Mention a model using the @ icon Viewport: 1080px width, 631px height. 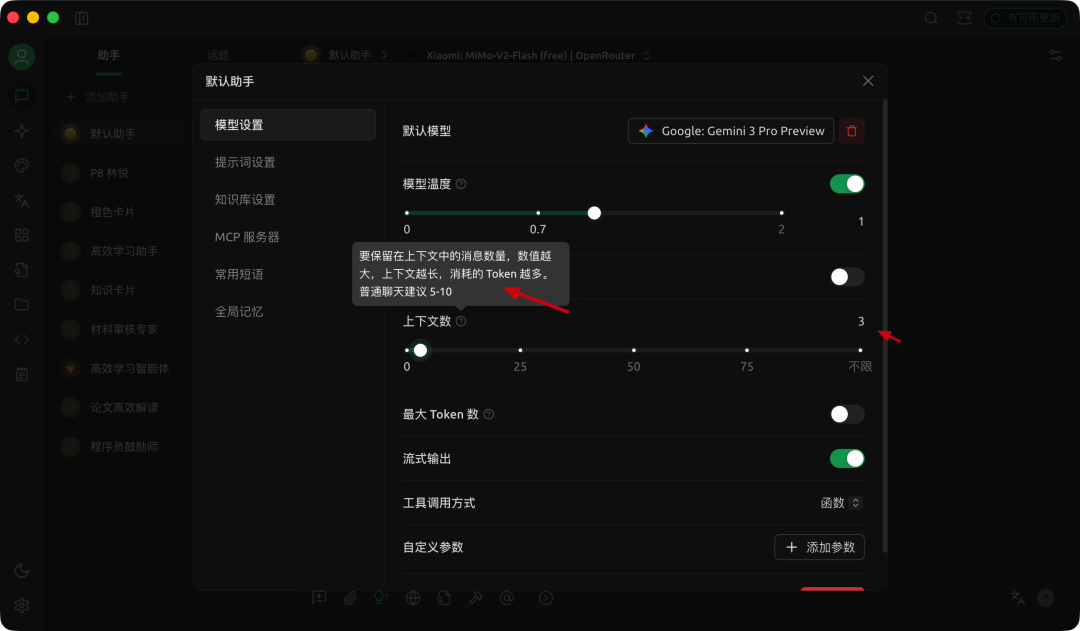(507, 598)
